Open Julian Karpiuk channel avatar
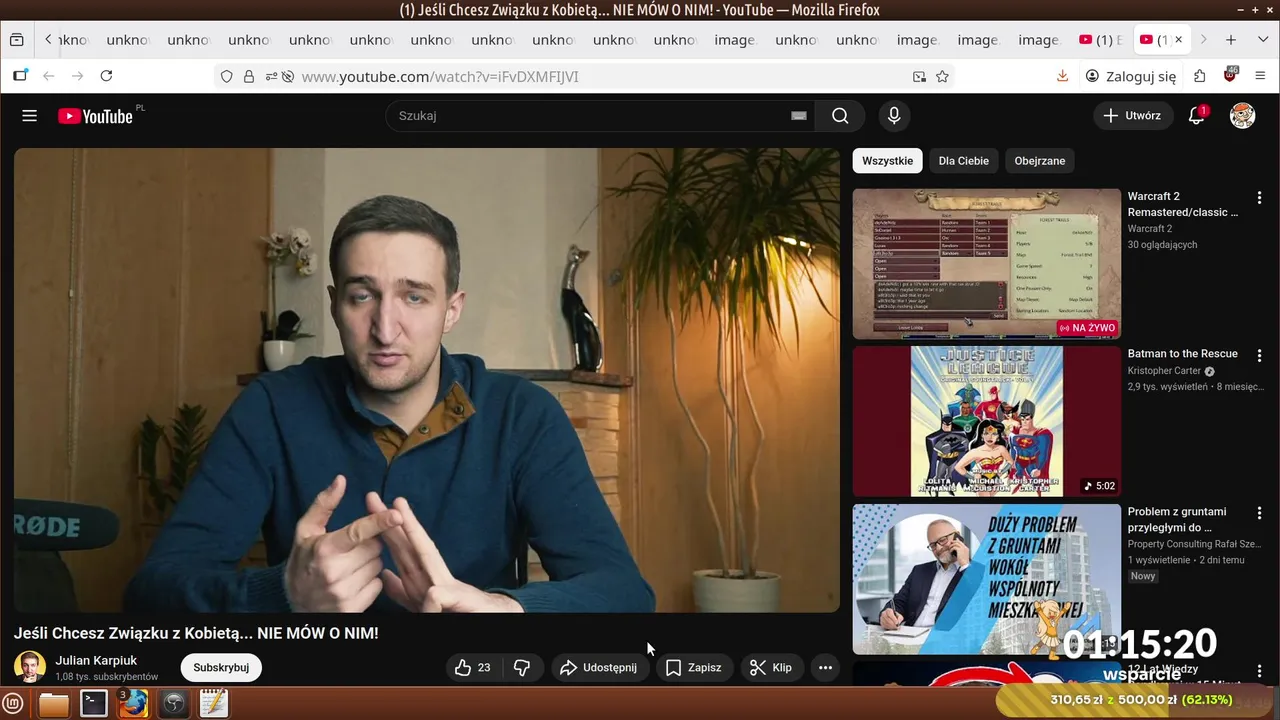The width and height of the screenshot is (1280, 720). 29,667
